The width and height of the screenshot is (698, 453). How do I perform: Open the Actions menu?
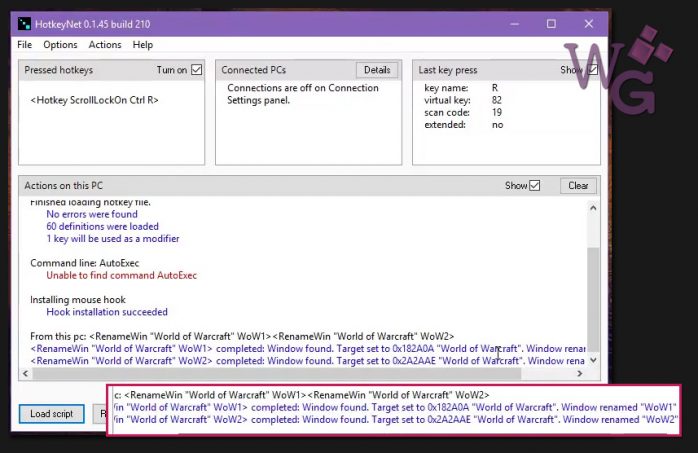105,45
